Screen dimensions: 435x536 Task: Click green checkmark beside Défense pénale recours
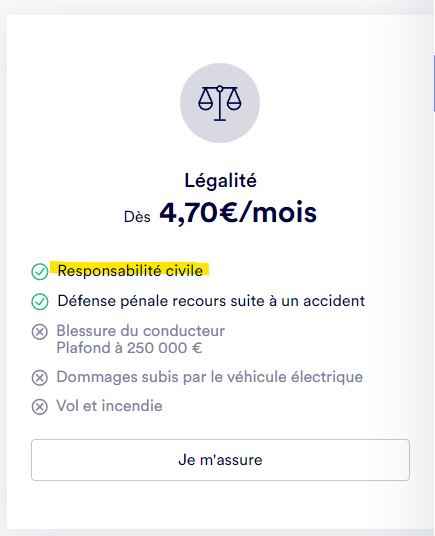point(40,302)
